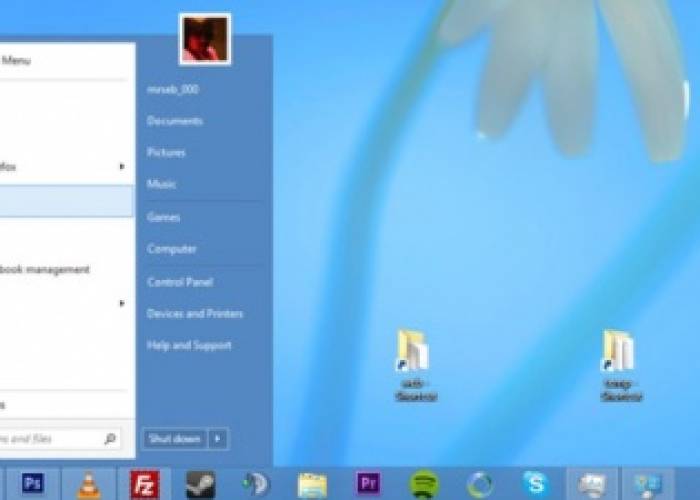
Task: Click the printer-like taskbar icon next to Skype
Action: (x=592, y=485)
